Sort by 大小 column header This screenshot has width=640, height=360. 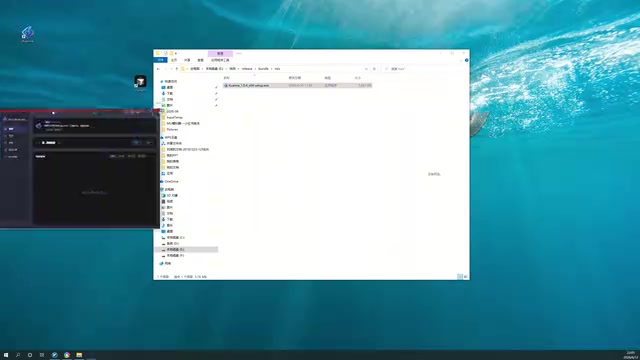(x=358, y=78)
